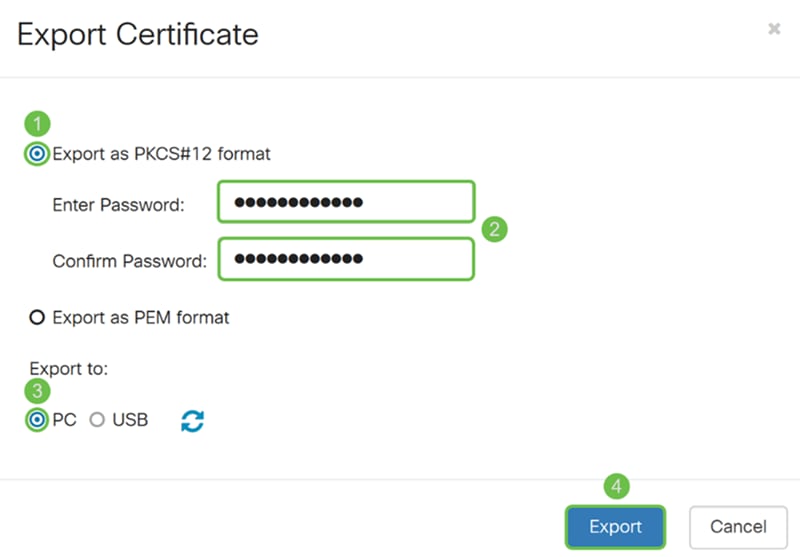Click the "Export as PEM format" label text
800x557 pixels.
[x=141, y=318]
